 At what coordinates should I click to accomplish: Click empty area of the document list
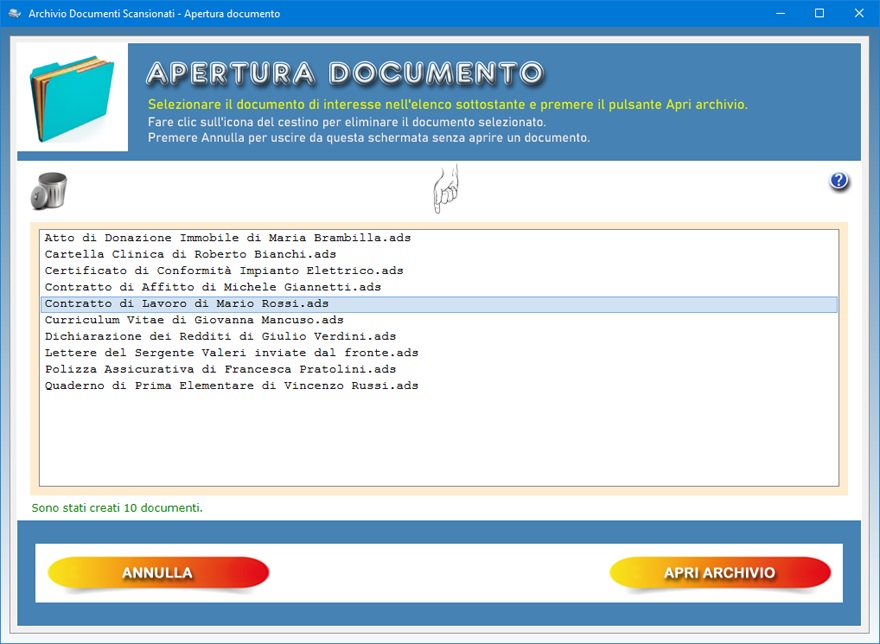pyautogui.click(x=438, y=440)
